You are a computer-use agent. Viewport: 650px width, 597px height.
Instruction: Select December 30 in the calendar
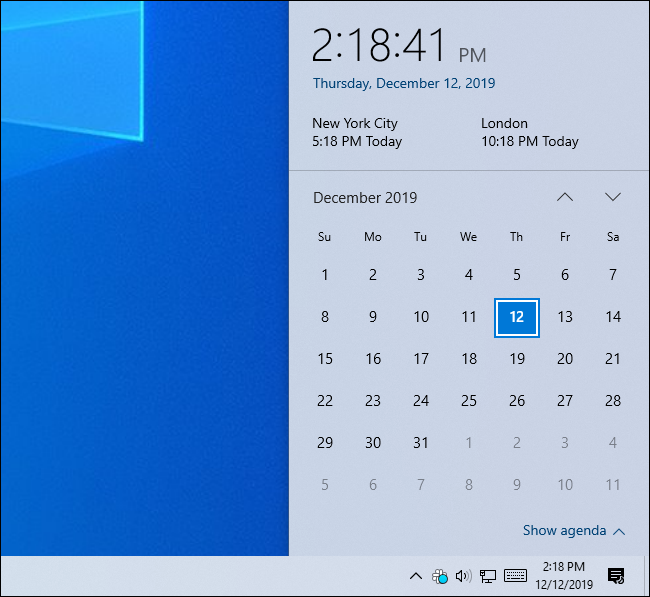(x=373, y=443)
